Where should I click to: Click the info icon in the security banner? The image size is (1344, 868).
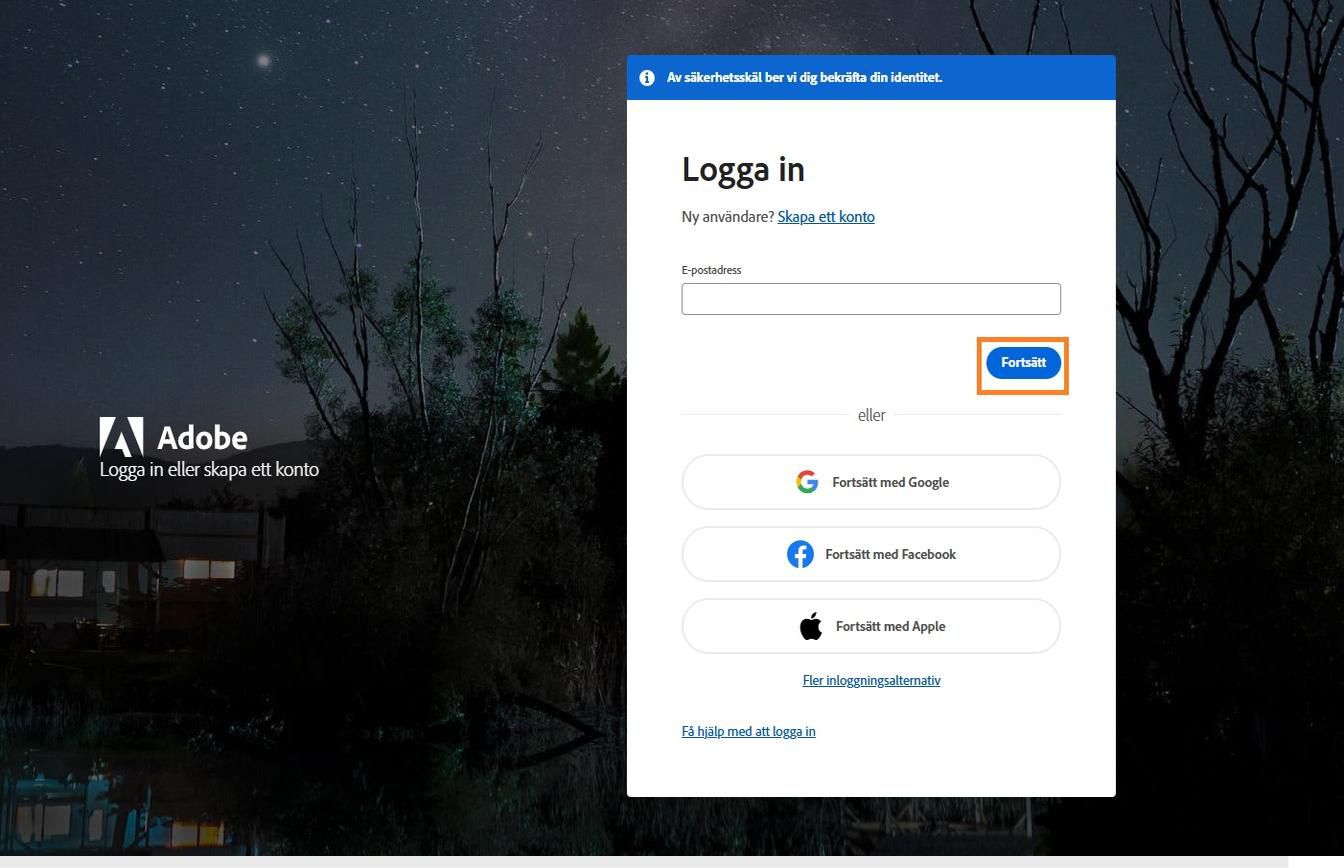point(647,78)
